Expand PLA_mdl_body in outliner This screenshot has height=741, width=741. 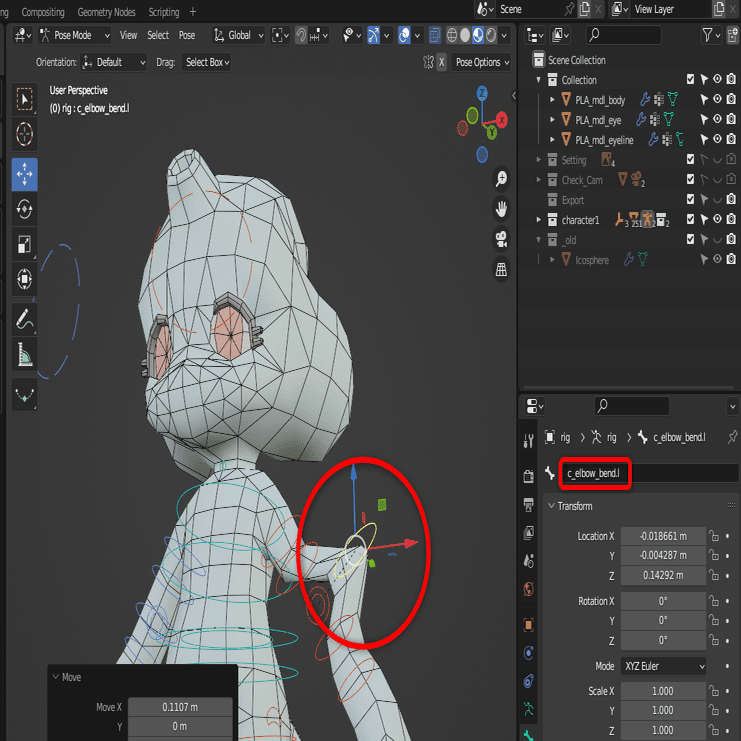click(552, 99)
